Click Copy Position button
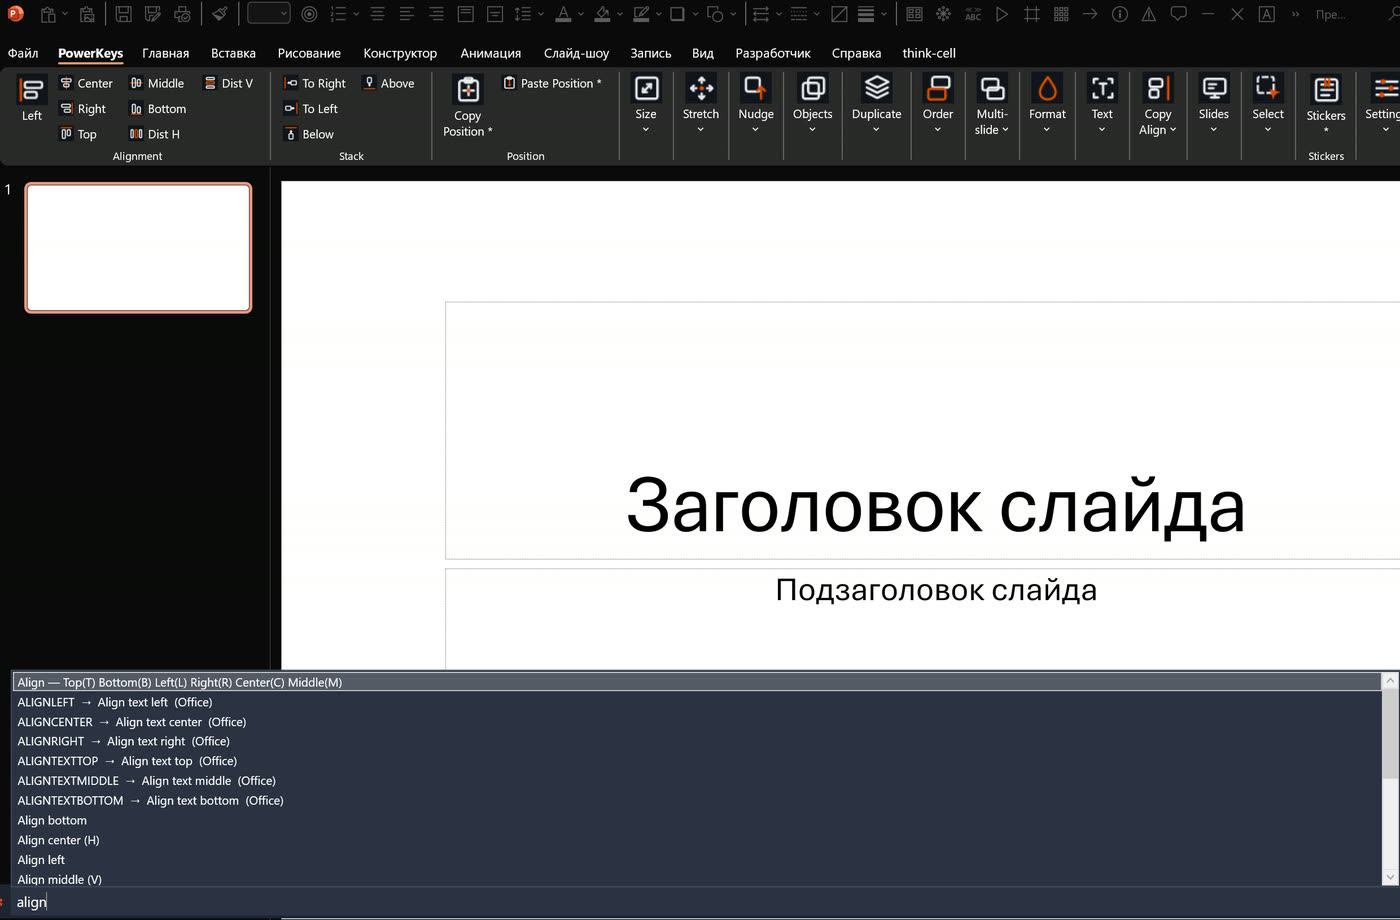The width and height of the screenshot is (1400, 920). pyautogui.click(x=468, y=106)
